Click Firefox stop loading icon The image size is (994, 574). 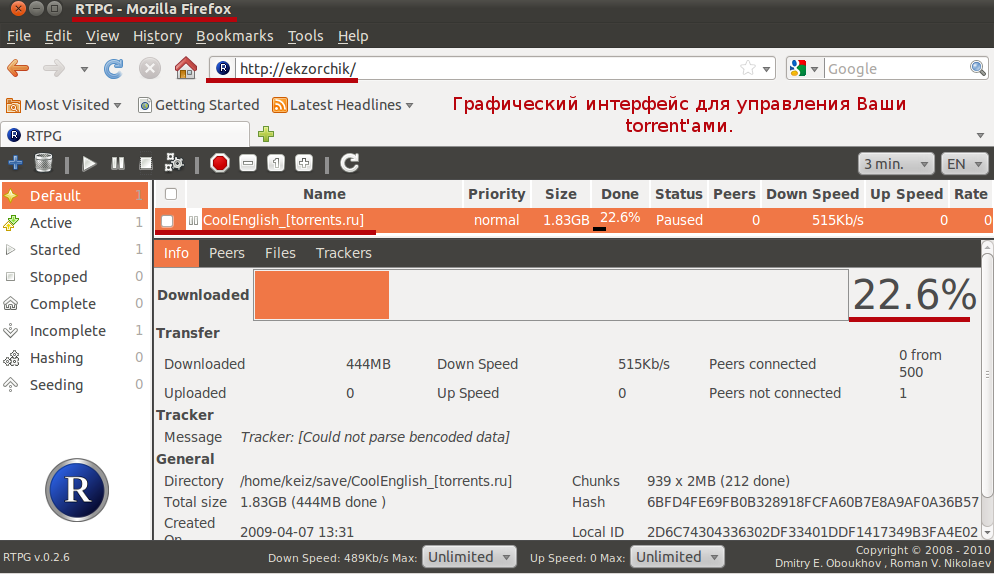[x=150, y=68]
